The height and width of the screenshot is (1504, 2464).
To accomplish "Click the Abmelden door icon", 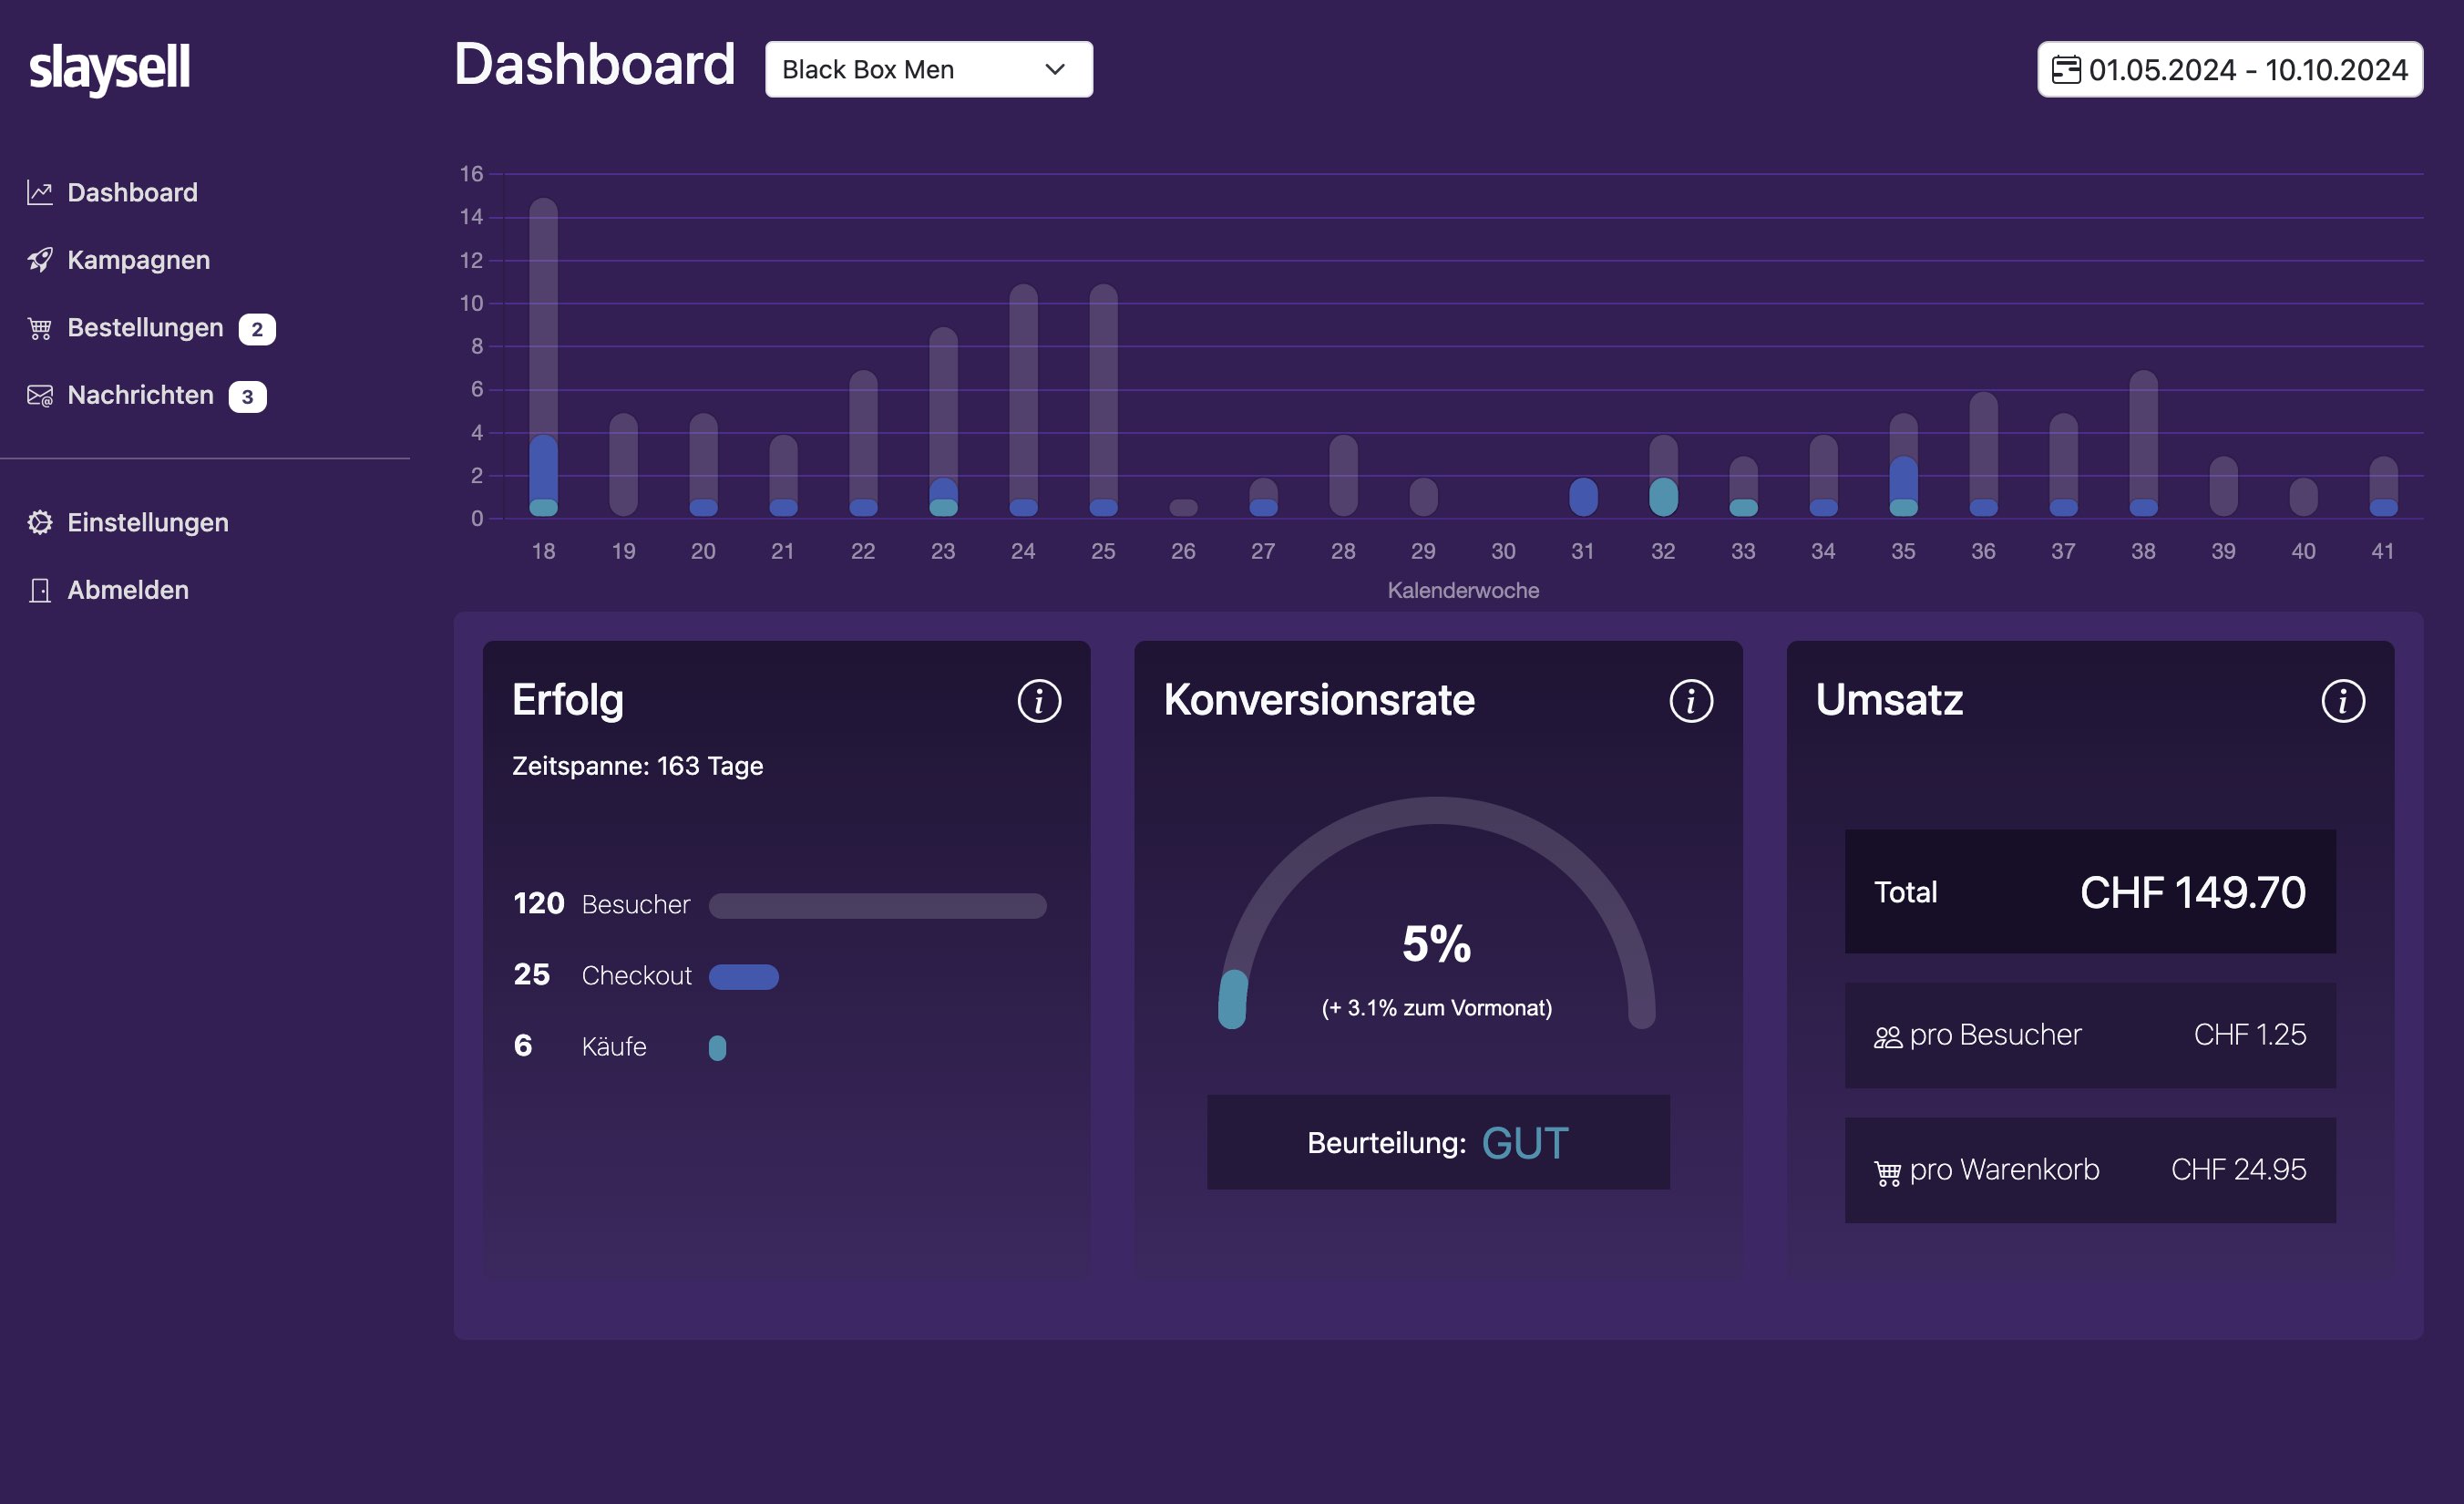I will pyautogui.click(x=40, y=590).
